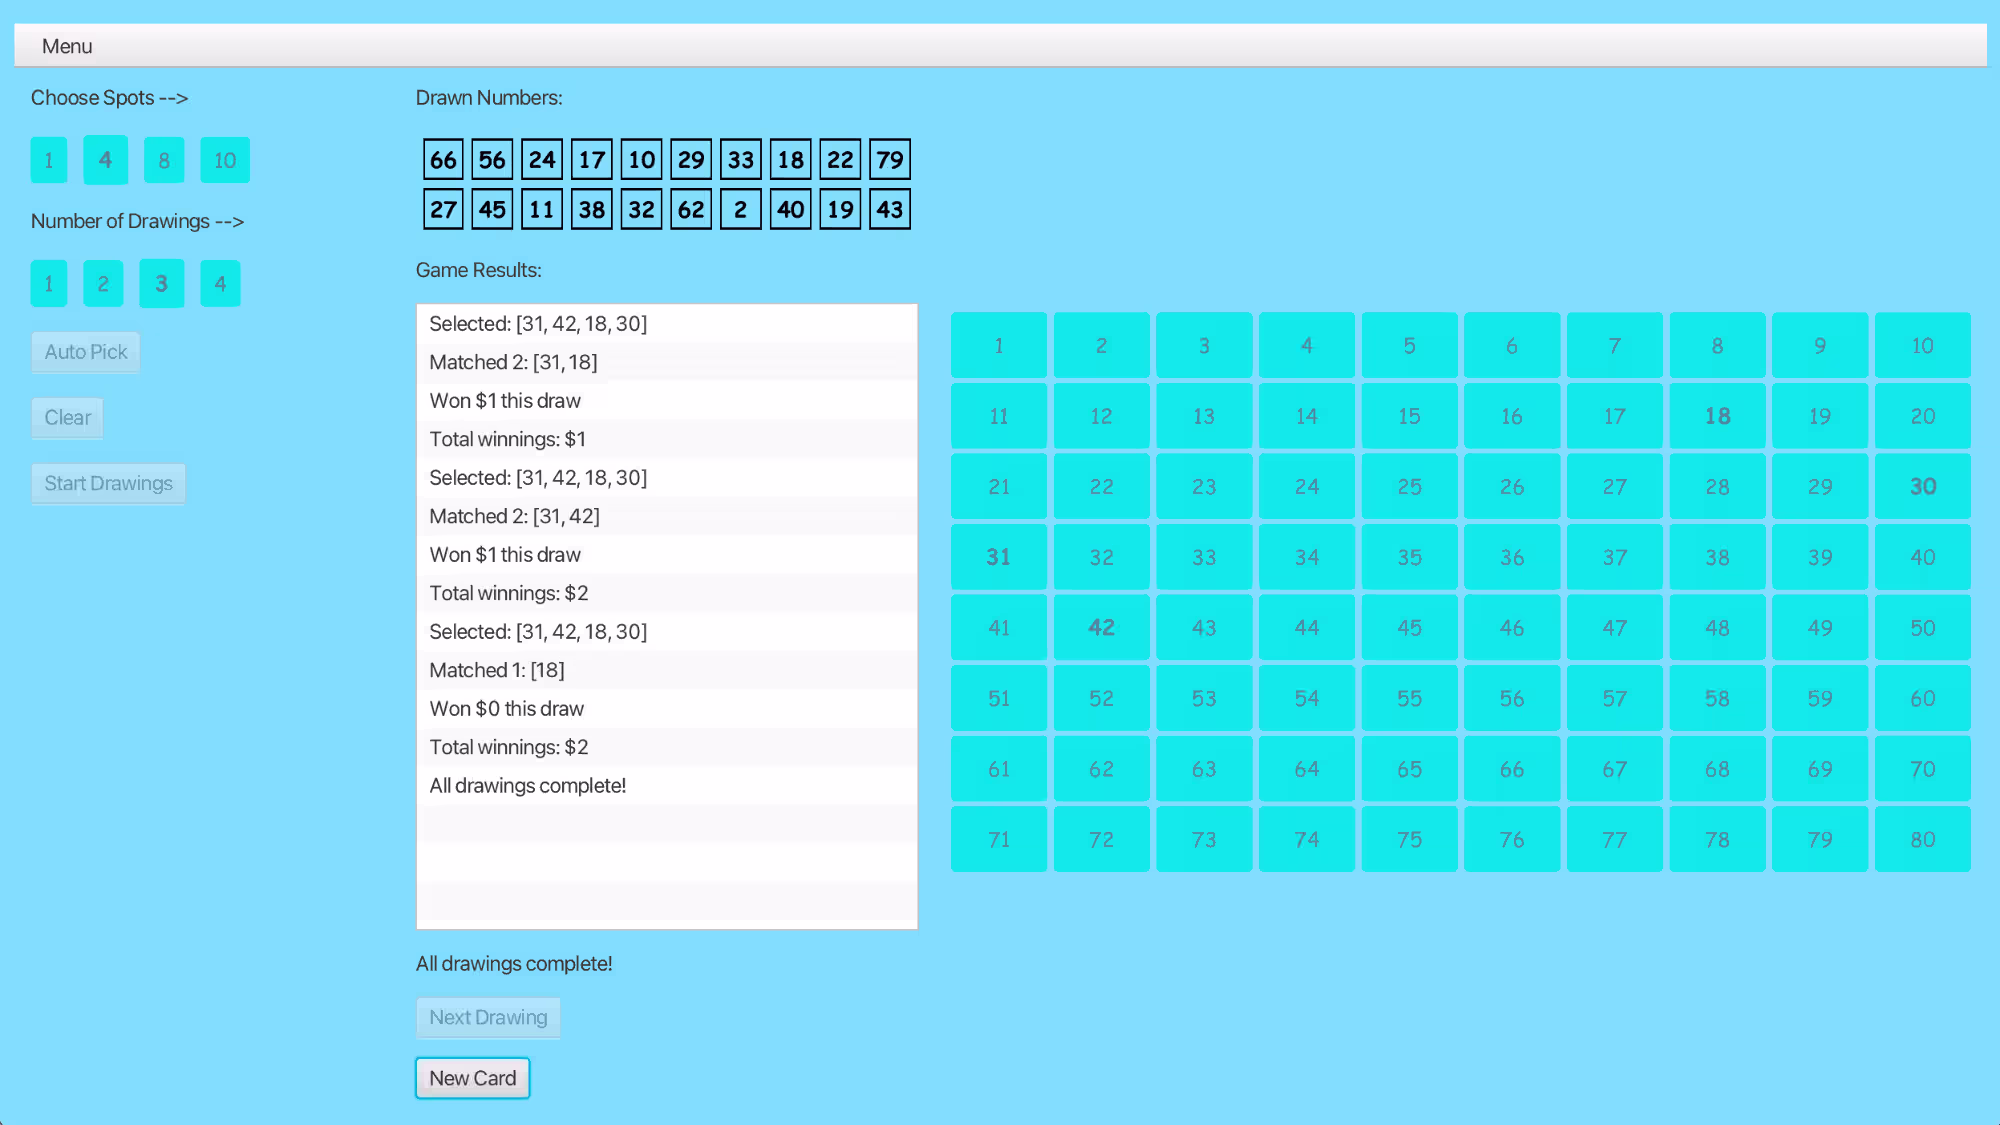Choose number 55 on the grid
This screenshot has height=1125, width=2000.
pos(1409,699)
